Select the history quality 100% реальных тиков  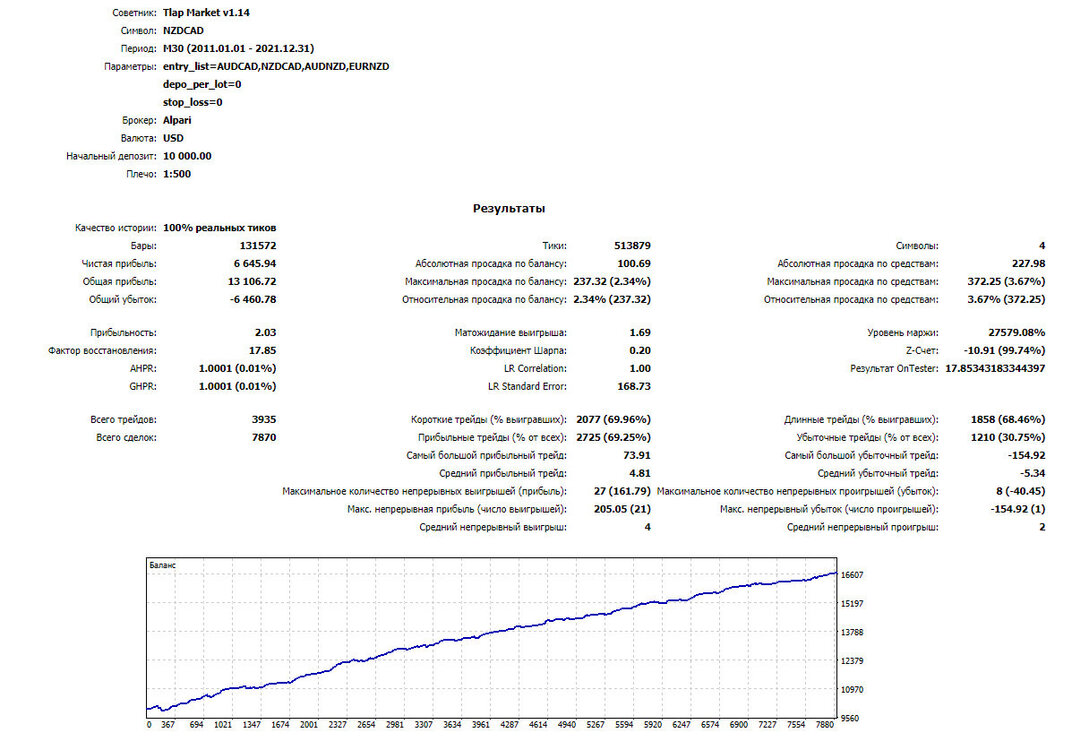click(219, 228)
